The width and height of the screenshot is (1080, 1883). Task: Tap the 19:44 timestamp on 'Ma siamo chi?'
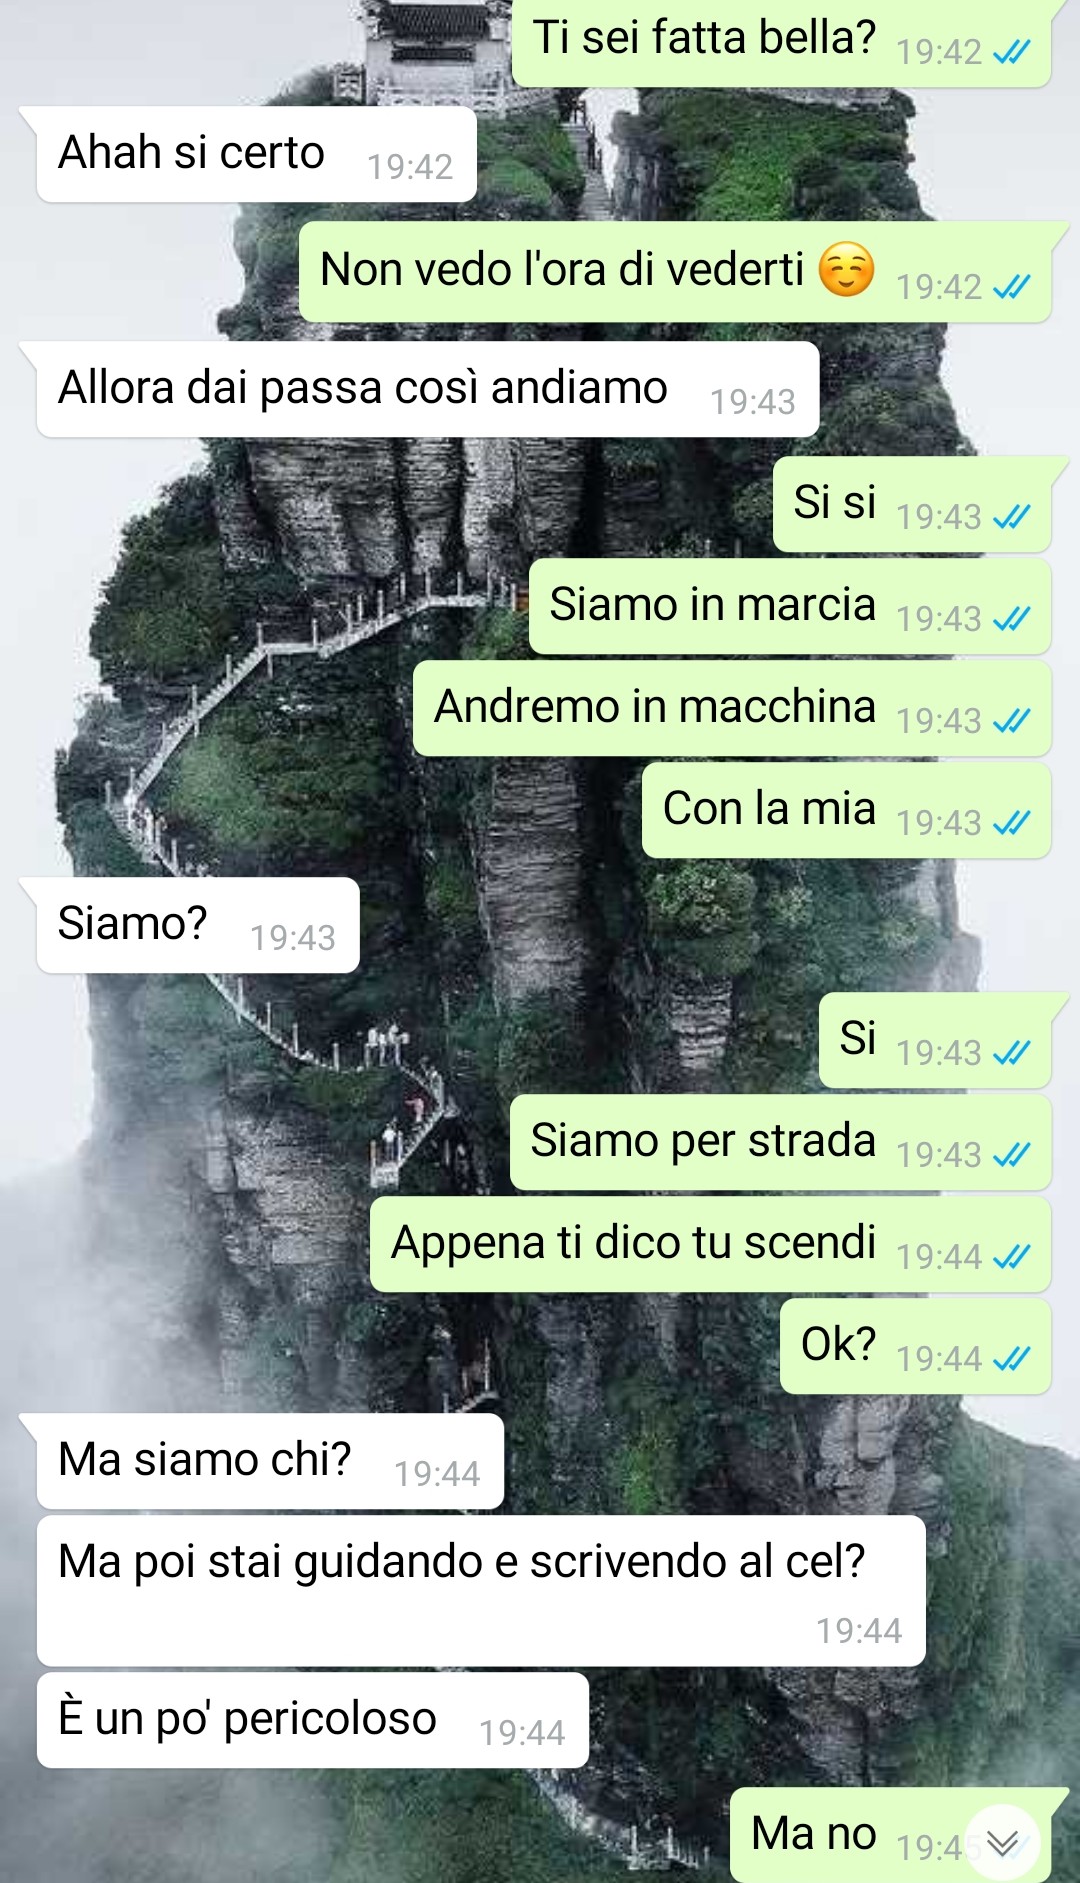437,1474
